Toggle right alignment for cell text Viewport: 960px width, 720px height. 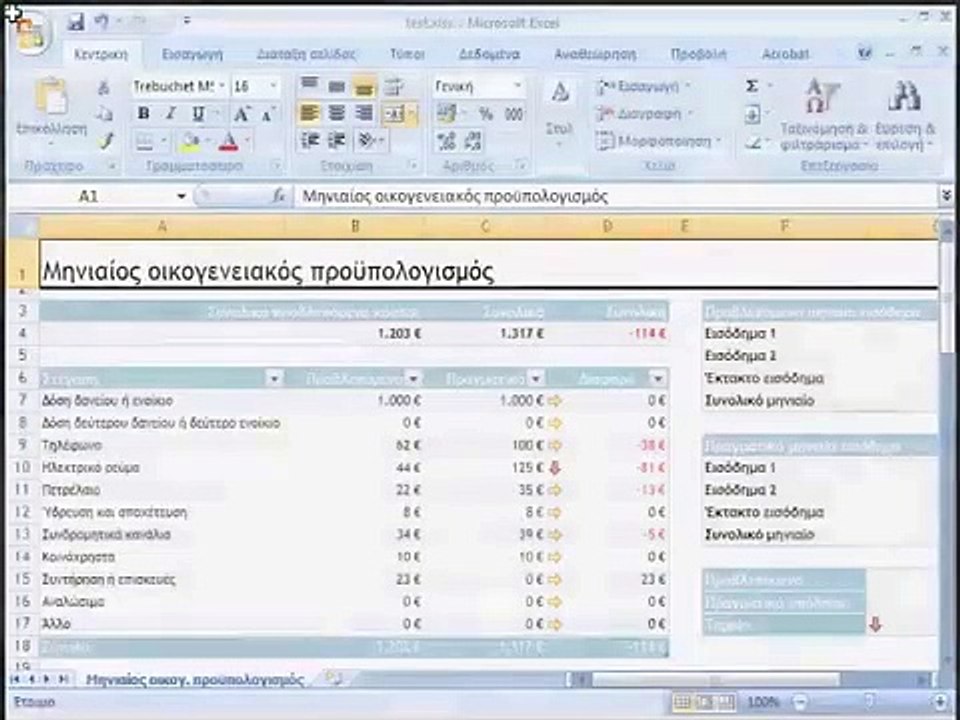pyautogui.click(x=364, y=113)
